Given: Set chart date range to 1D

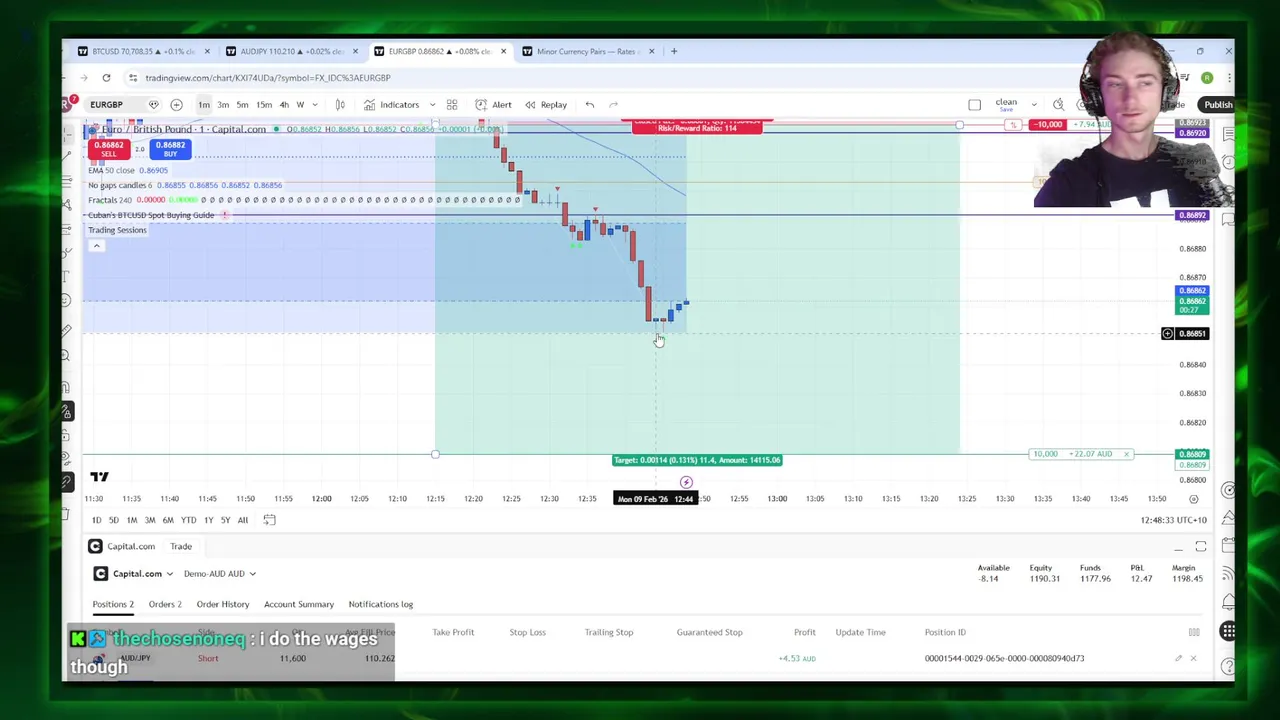Looking at the screenshot, I should [x=96, y=520].
